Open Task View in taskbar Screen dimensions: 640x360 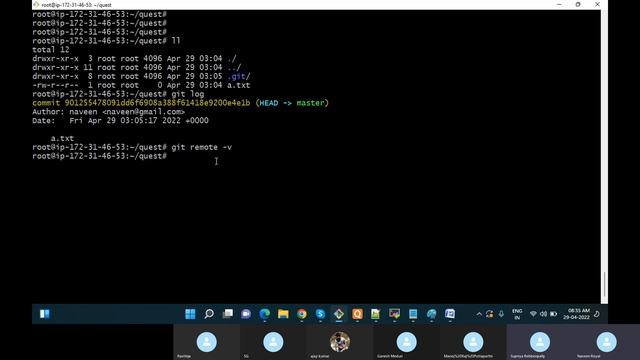click(227, 313)
